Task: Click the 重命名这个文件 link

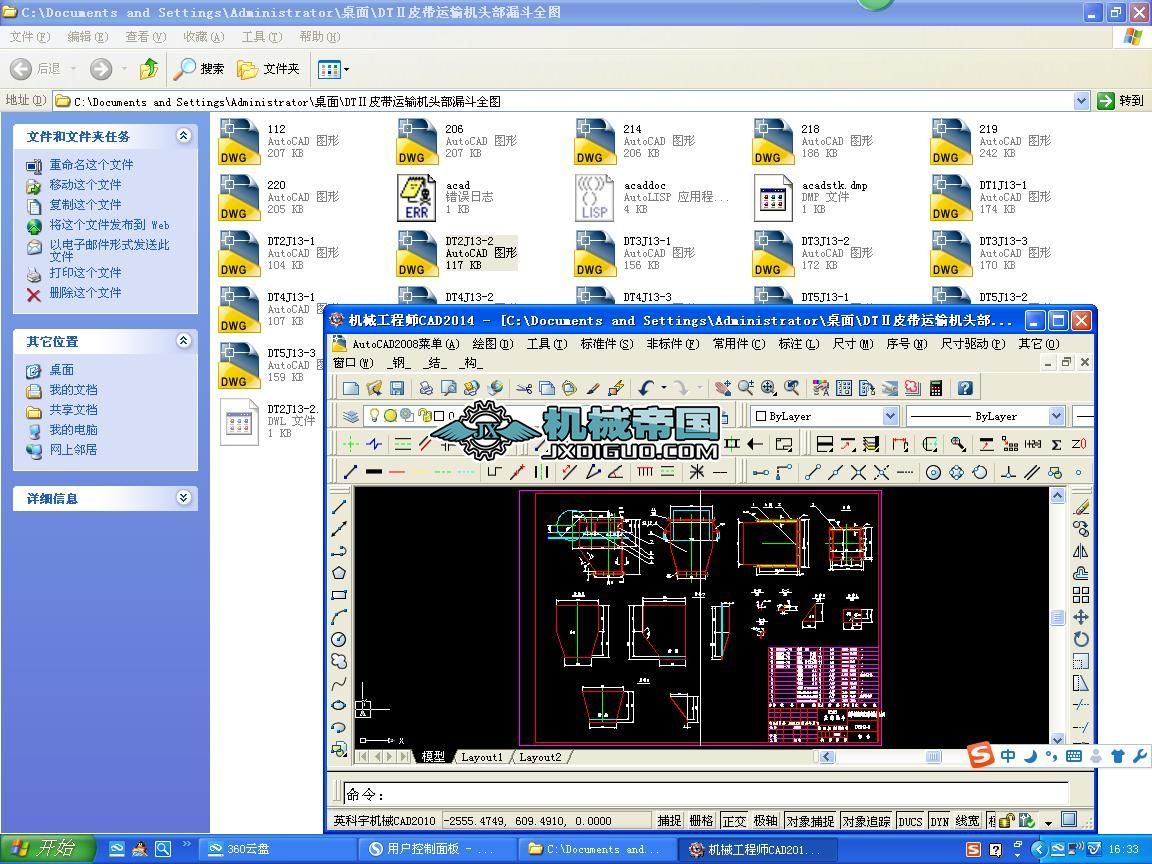Action: pos(91,165)
